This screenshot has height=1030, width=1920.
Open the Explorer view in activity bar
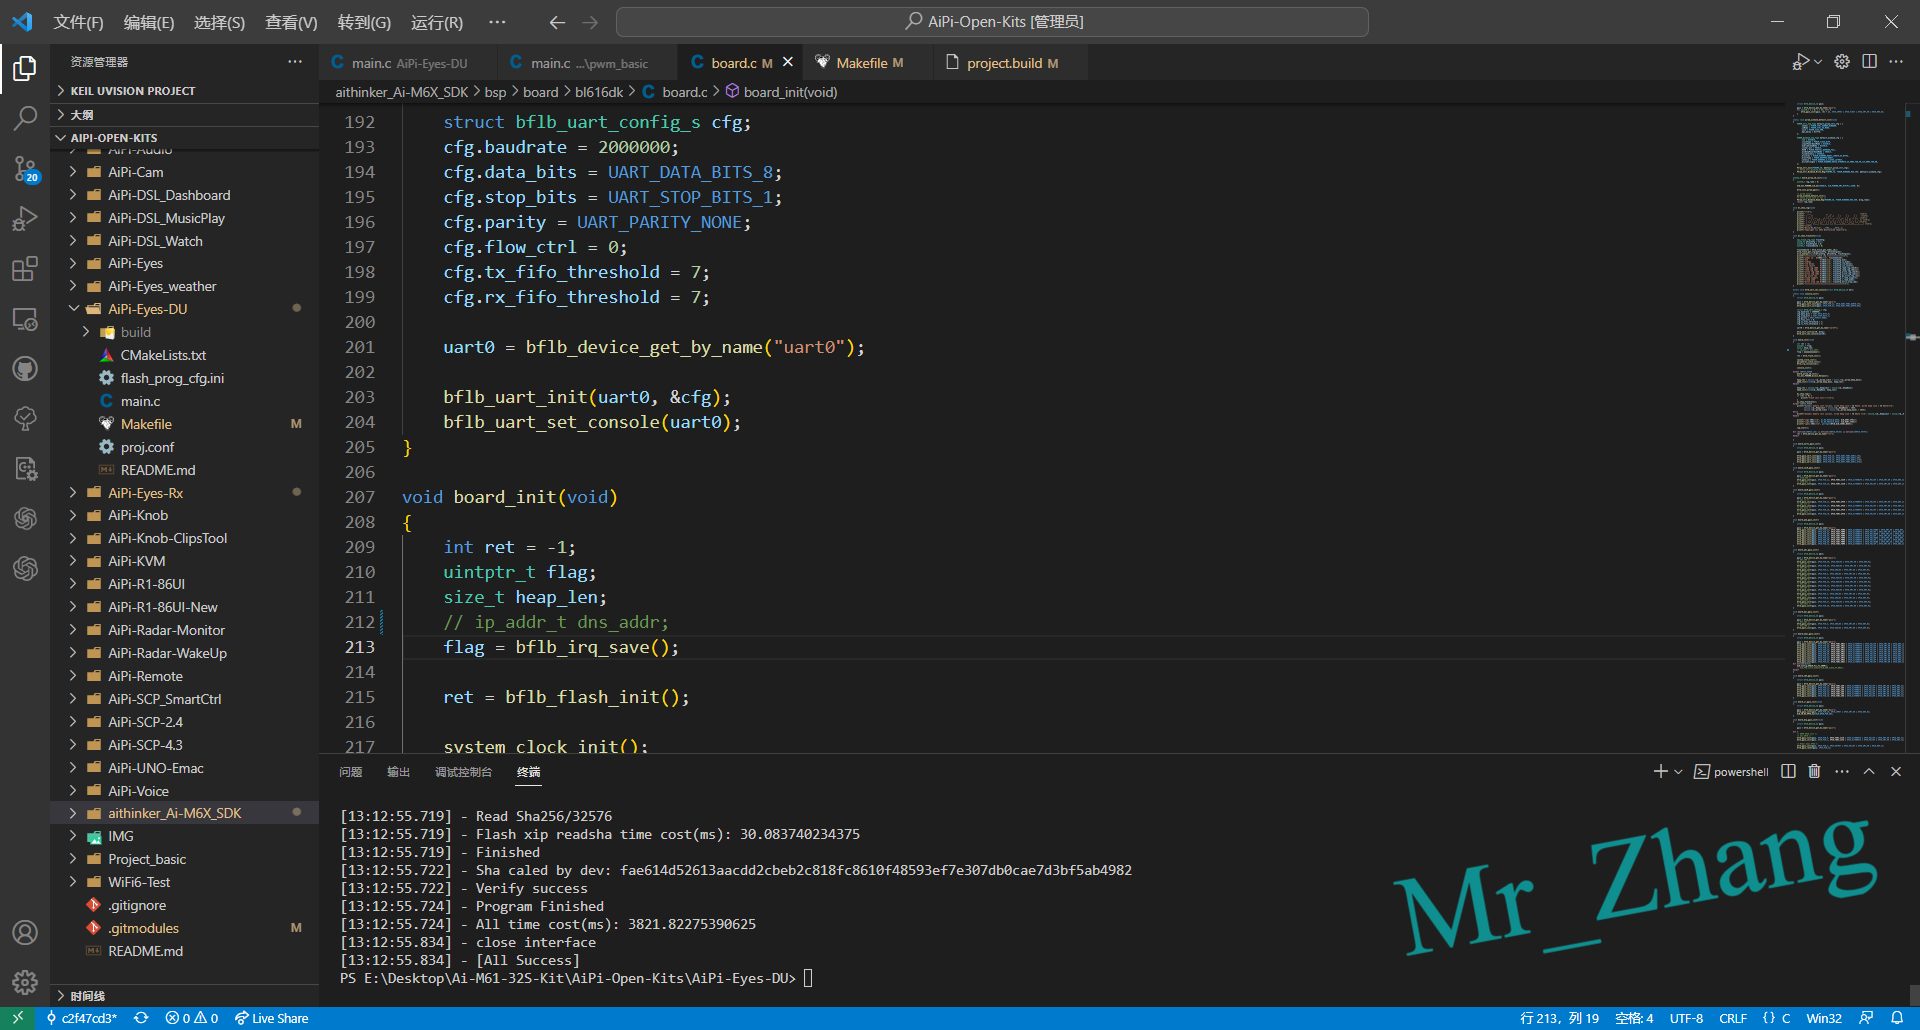[25, 68]
